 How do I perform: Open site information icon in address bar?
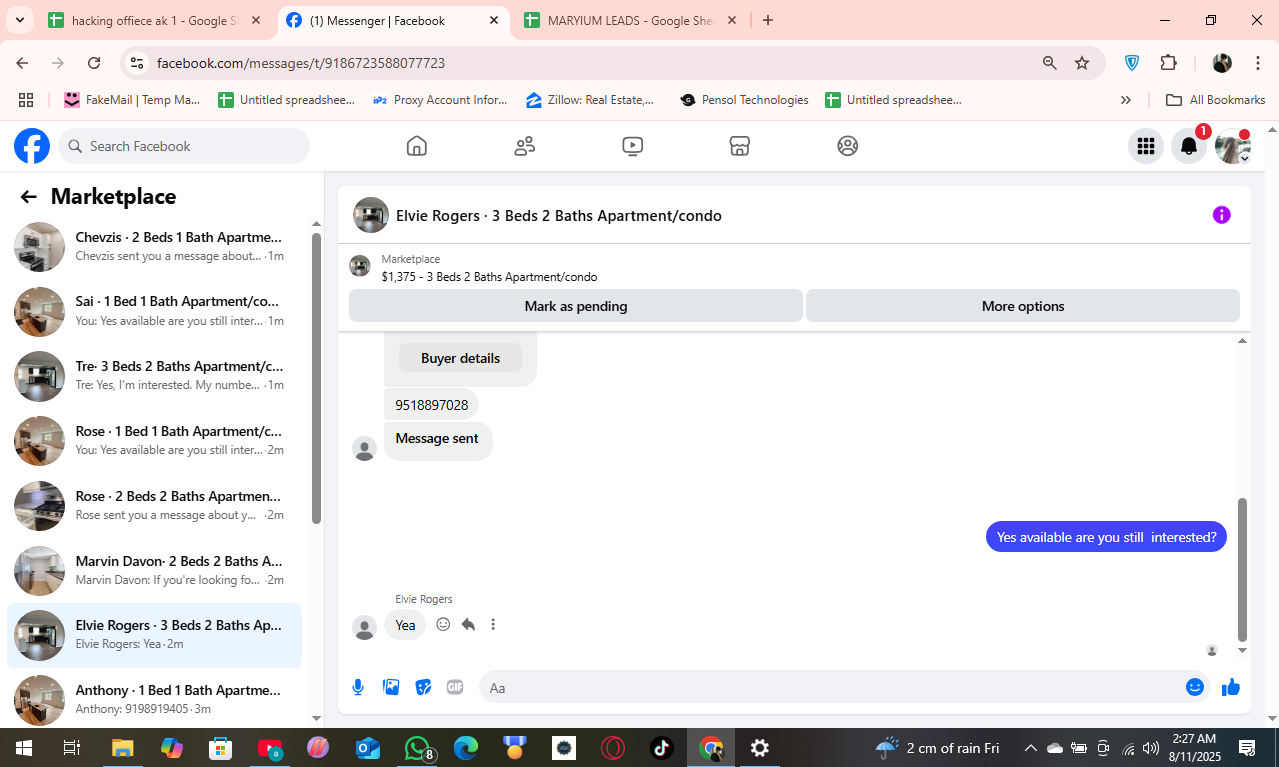tap(139, 63)
